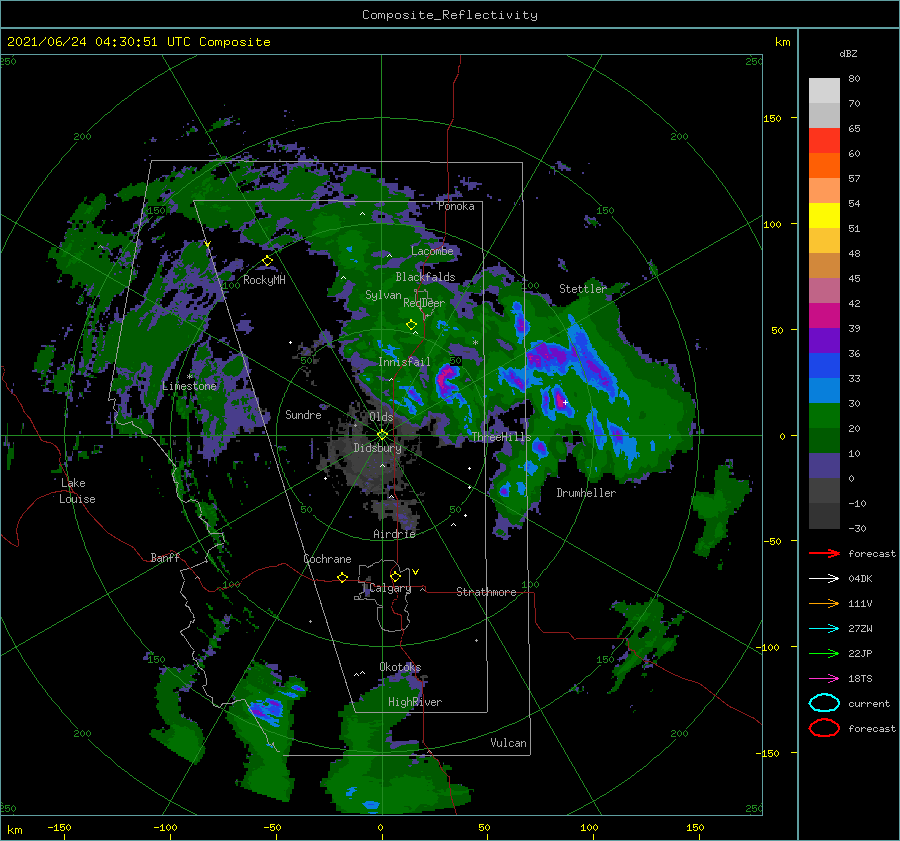Click the Lake Louise label
This screenshot has width=900, height=841.
click(x=77, y=491)
